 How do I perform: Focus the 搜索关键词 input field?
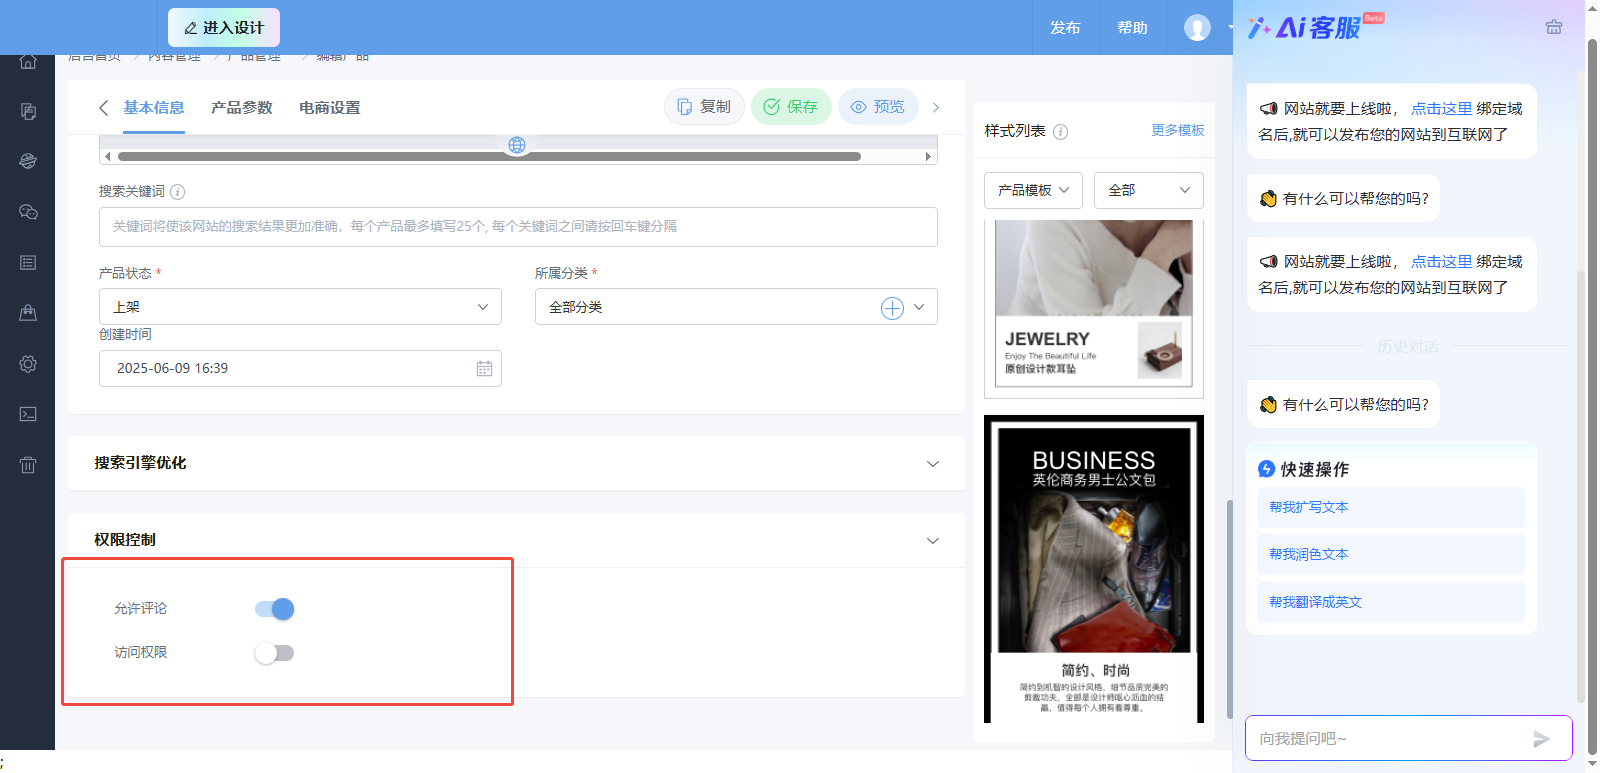pyautogui.click(x=518, y=227)
